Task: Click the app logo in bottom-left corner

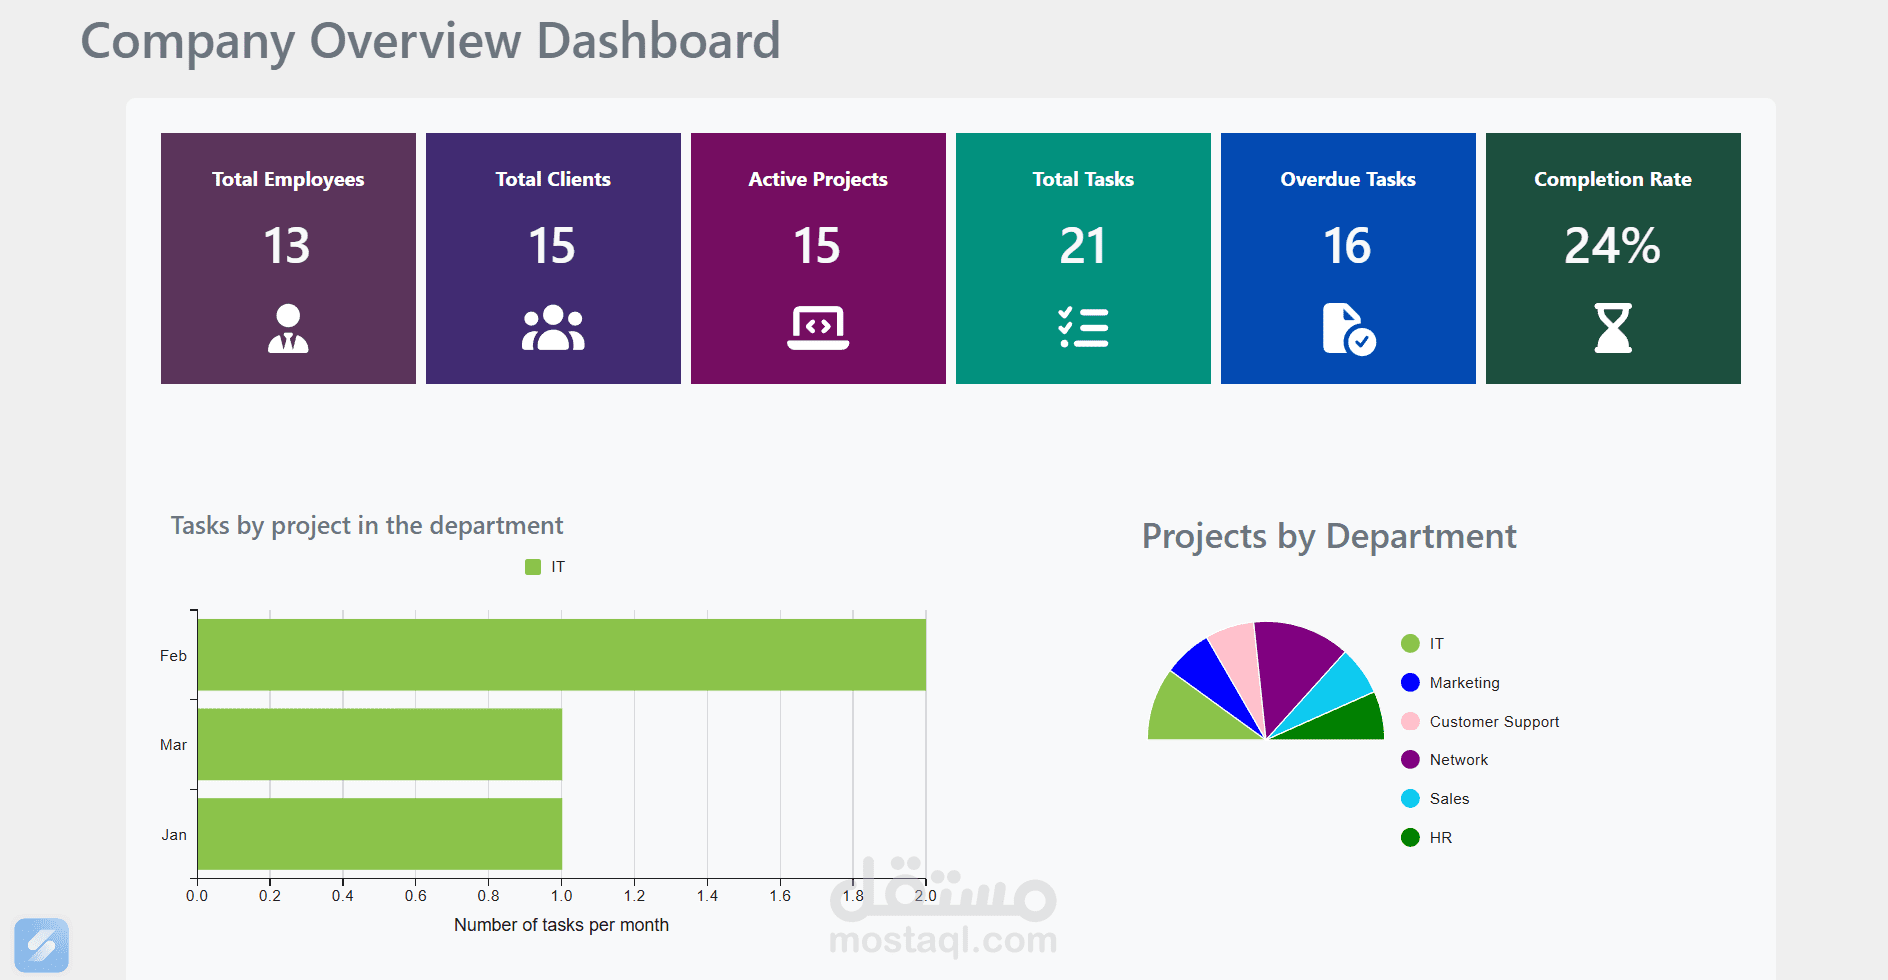Action: click(x=40, y=945)
